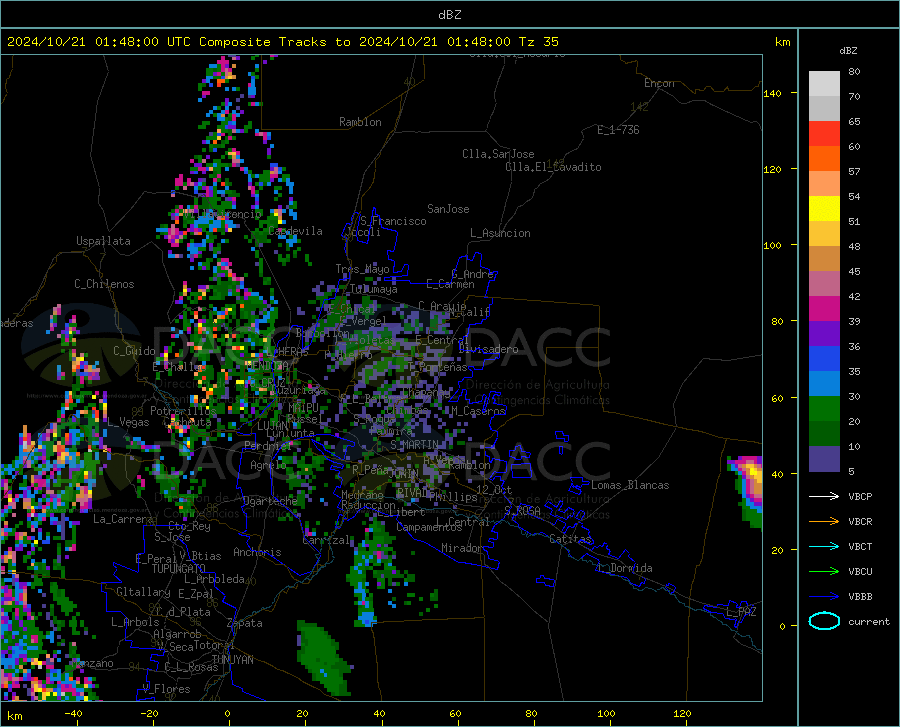Click the L_Asuncion map label
This screenshot has width=900, height=727.
(500, 233)
